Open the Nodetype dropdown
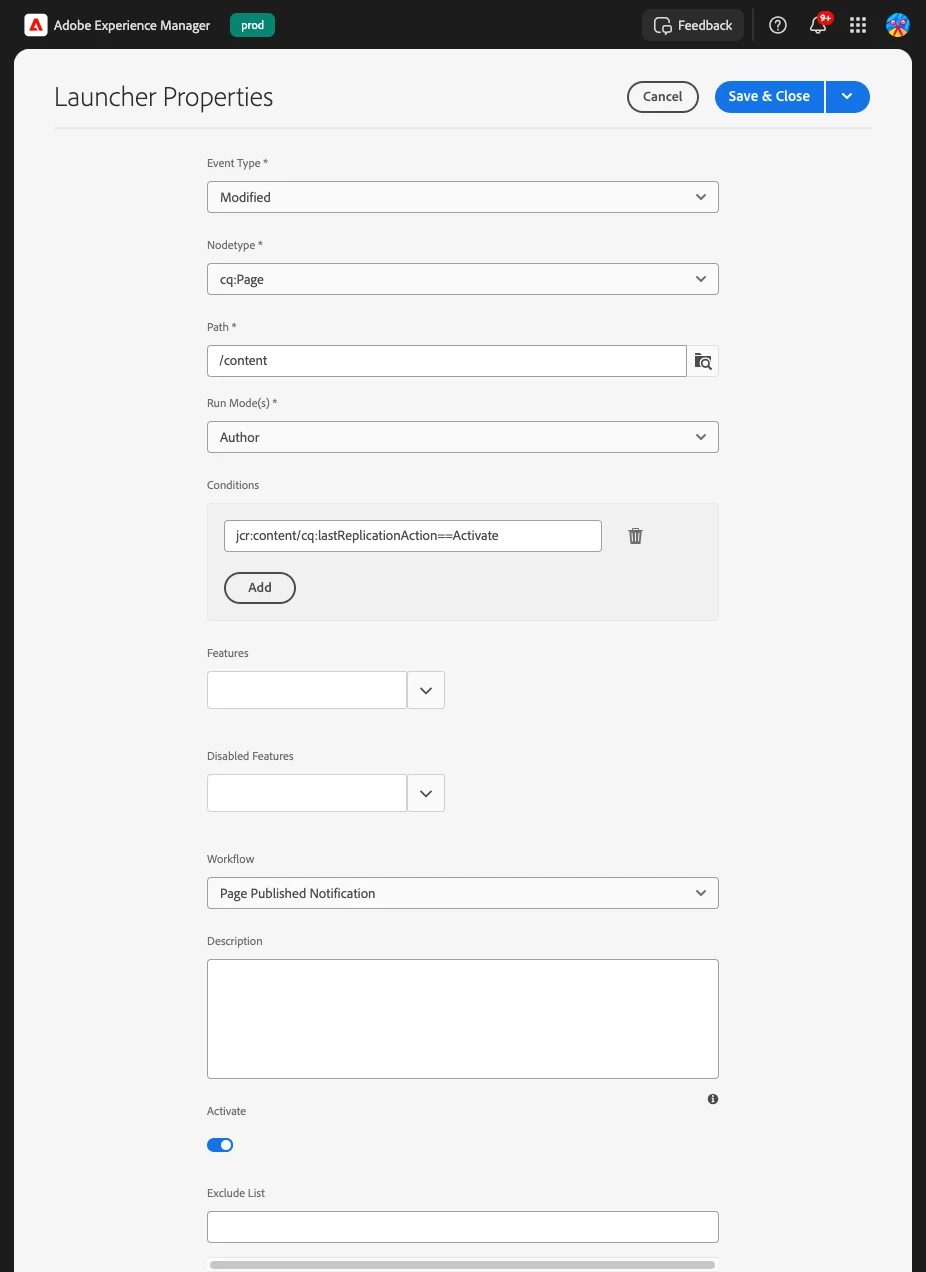Image resolution: width=926 pixels, height=1272 pixels. point(463,279)
